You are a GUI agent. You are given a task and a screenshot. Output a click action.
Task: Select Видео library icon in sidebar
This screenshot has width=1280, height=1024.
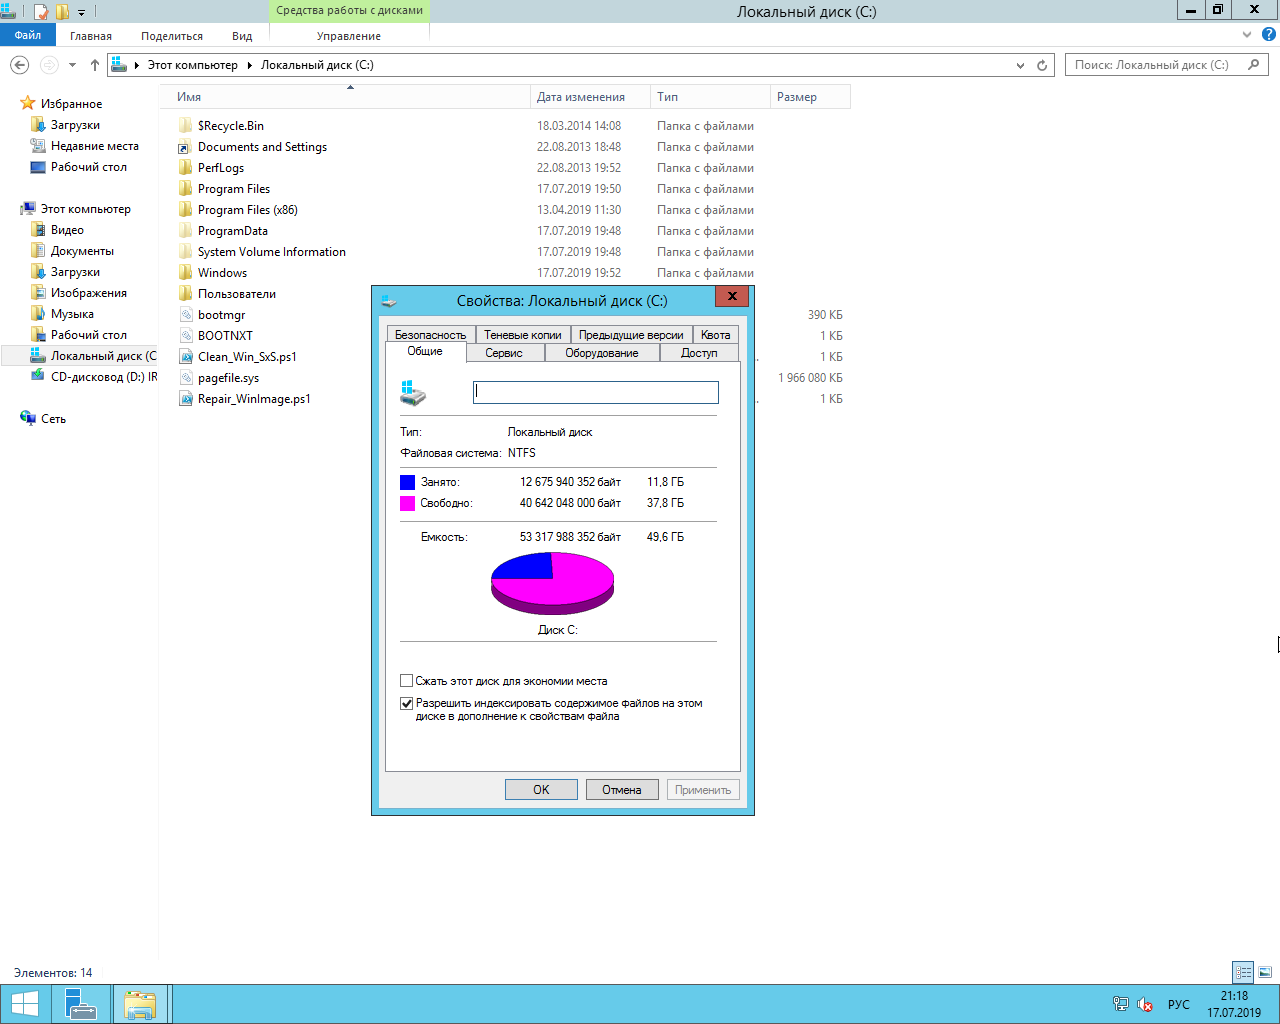[x=38, y=230]
